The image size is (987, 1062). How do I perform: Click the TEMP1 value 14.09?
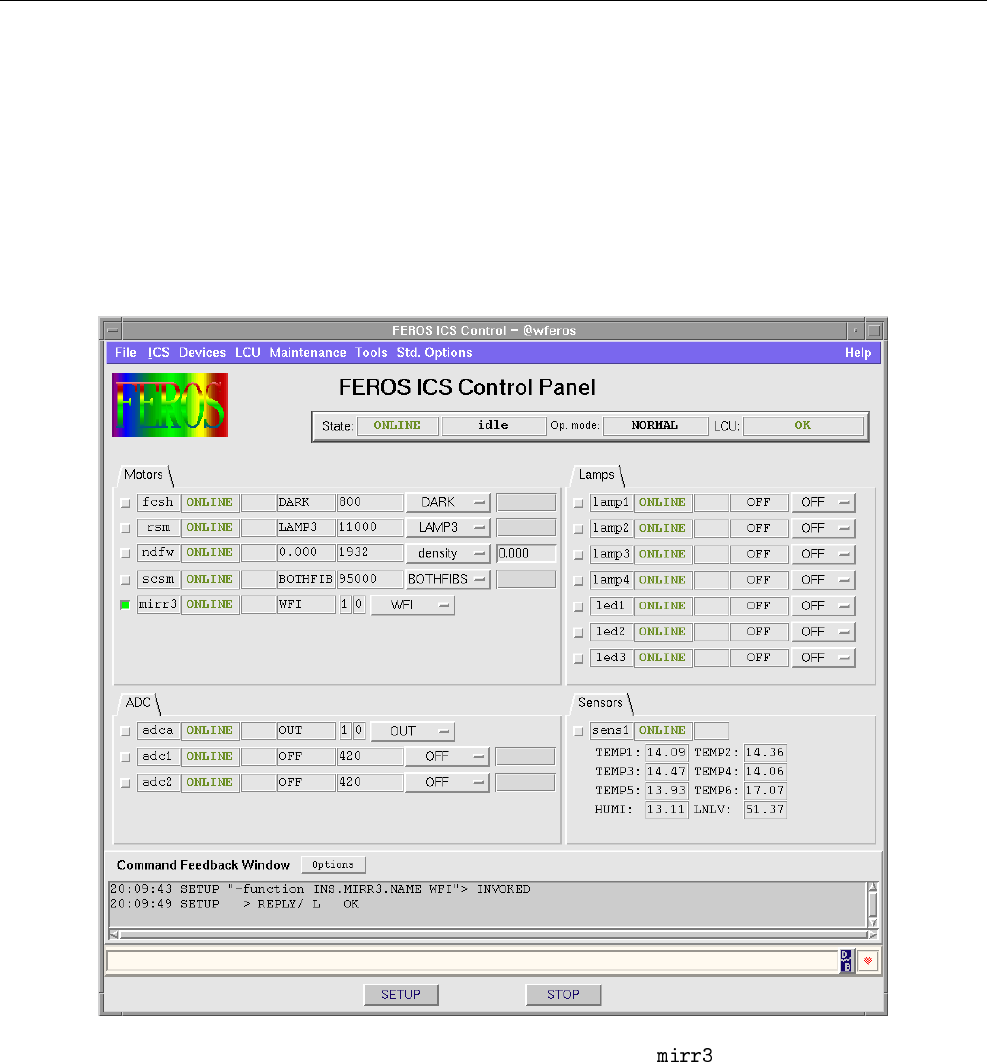tap(667, 752)
